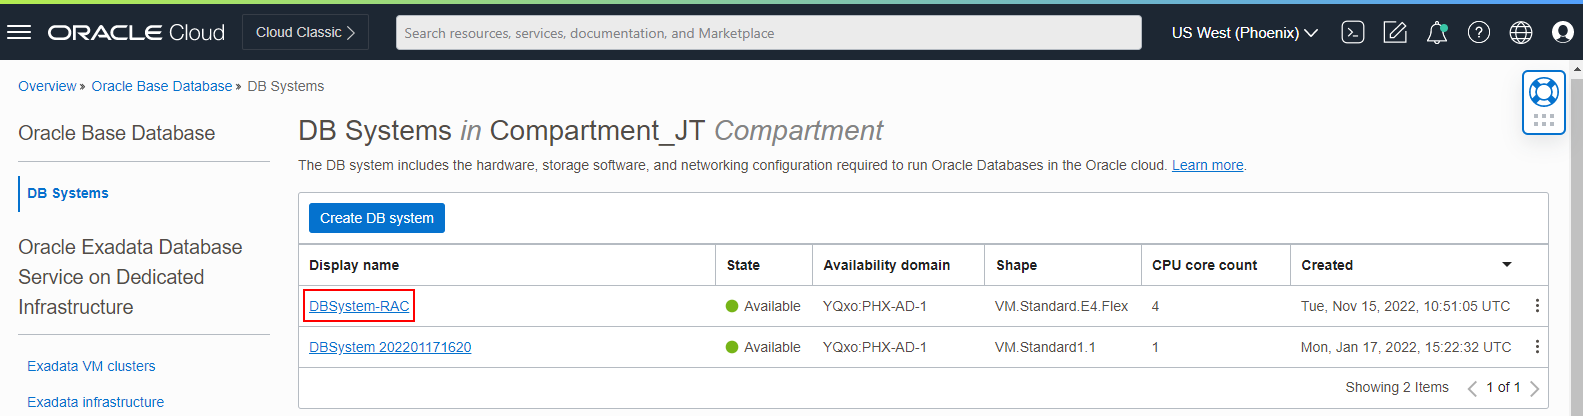
Task: Expand the US West (Phoenix) region selector
Action: [x=1244, y=33]
